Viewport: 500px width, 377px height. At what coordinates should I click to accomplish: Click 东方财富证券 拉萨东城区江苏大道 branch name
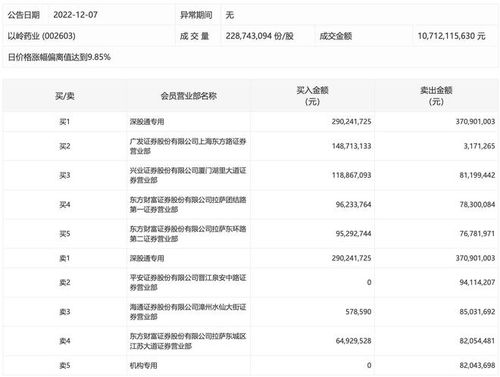click(188, 341)
